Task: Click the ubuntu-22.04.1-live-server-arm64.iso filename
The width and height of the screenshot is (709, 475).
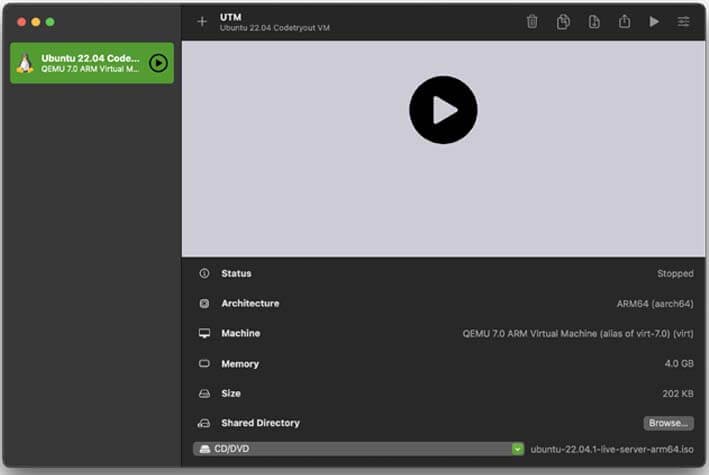Action: 612,449
